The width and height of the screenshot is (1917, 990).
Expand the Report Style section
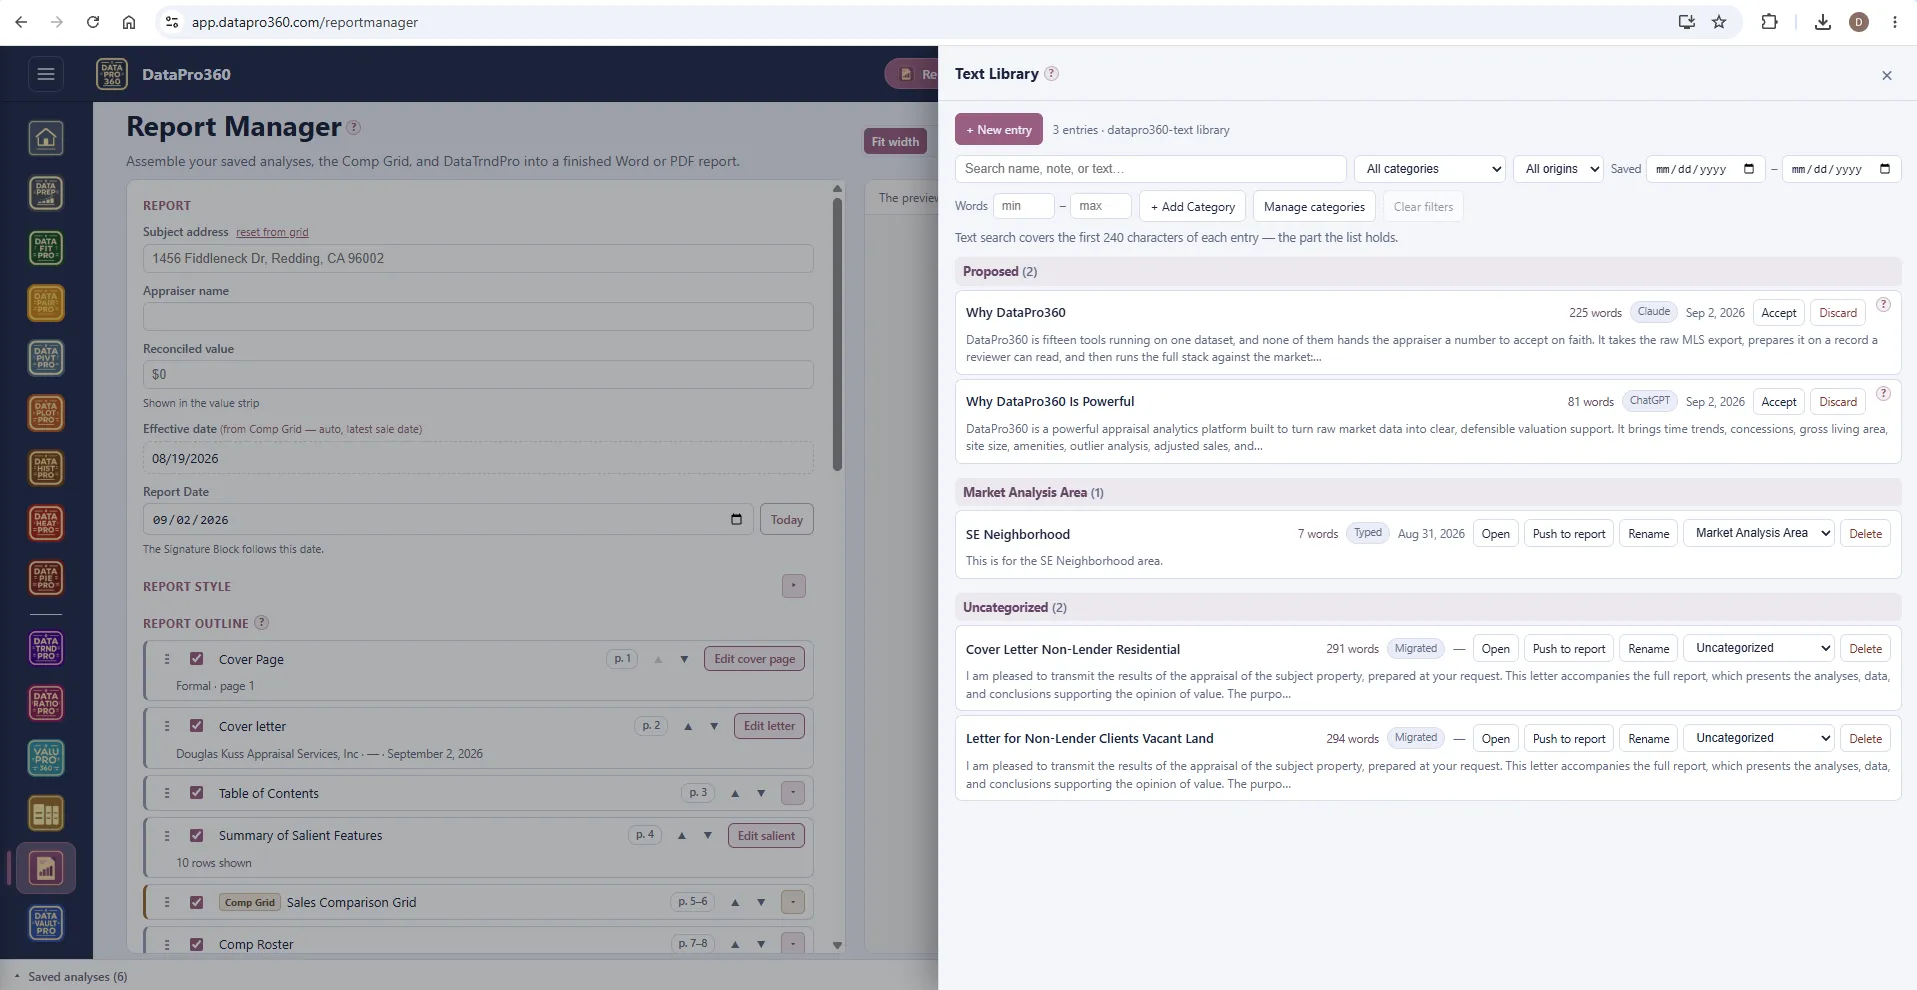pyautogui.click(x=794, y=586)
